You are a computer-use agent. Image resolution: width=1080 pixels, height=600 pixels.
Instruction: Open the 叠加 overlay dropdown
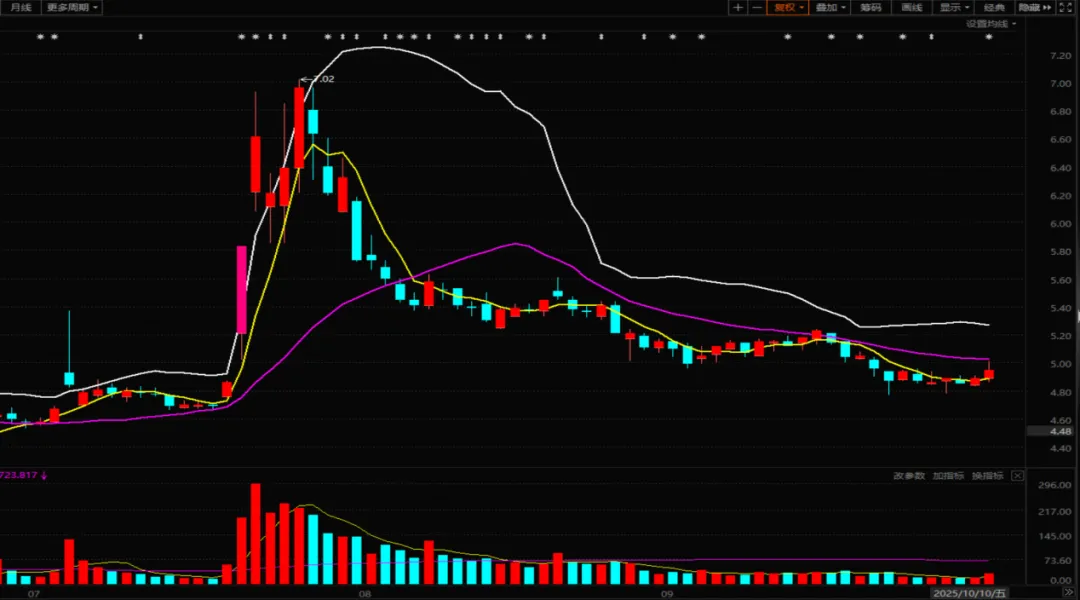click(830, 8)
